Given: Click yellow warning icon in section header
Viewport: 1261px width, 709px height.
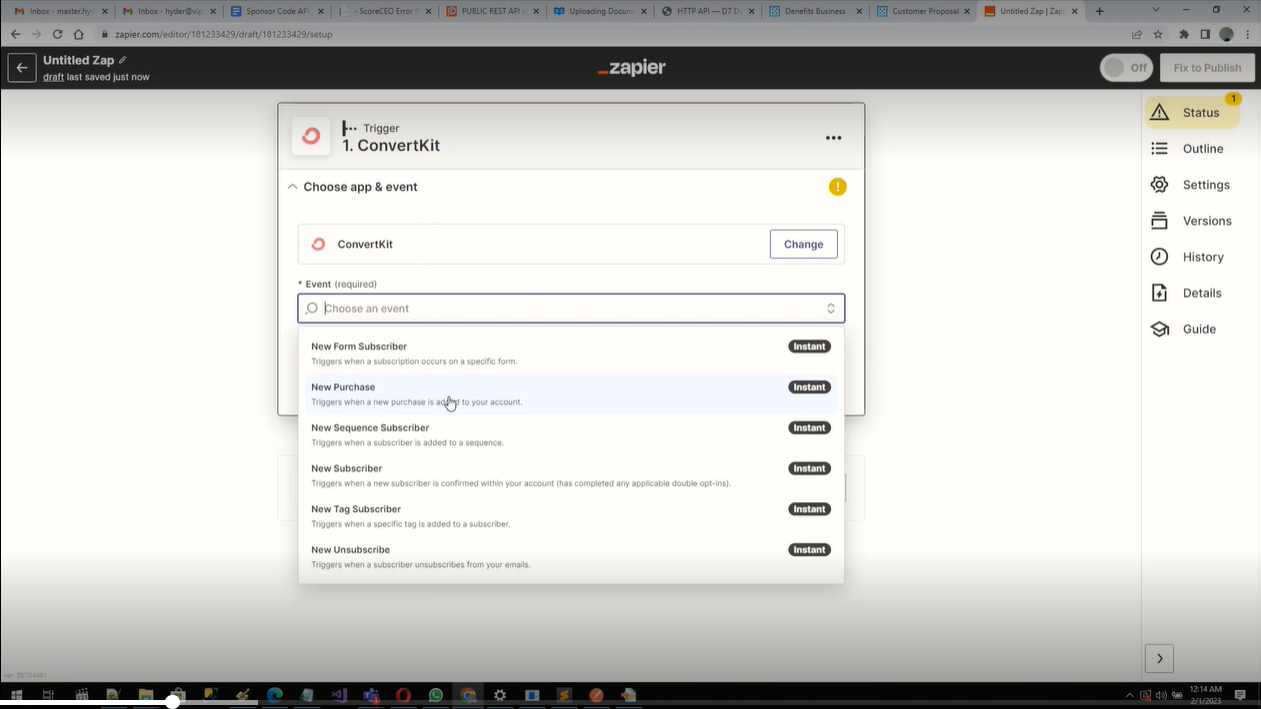Looking at the screenshot, I should tap(837, 187).
